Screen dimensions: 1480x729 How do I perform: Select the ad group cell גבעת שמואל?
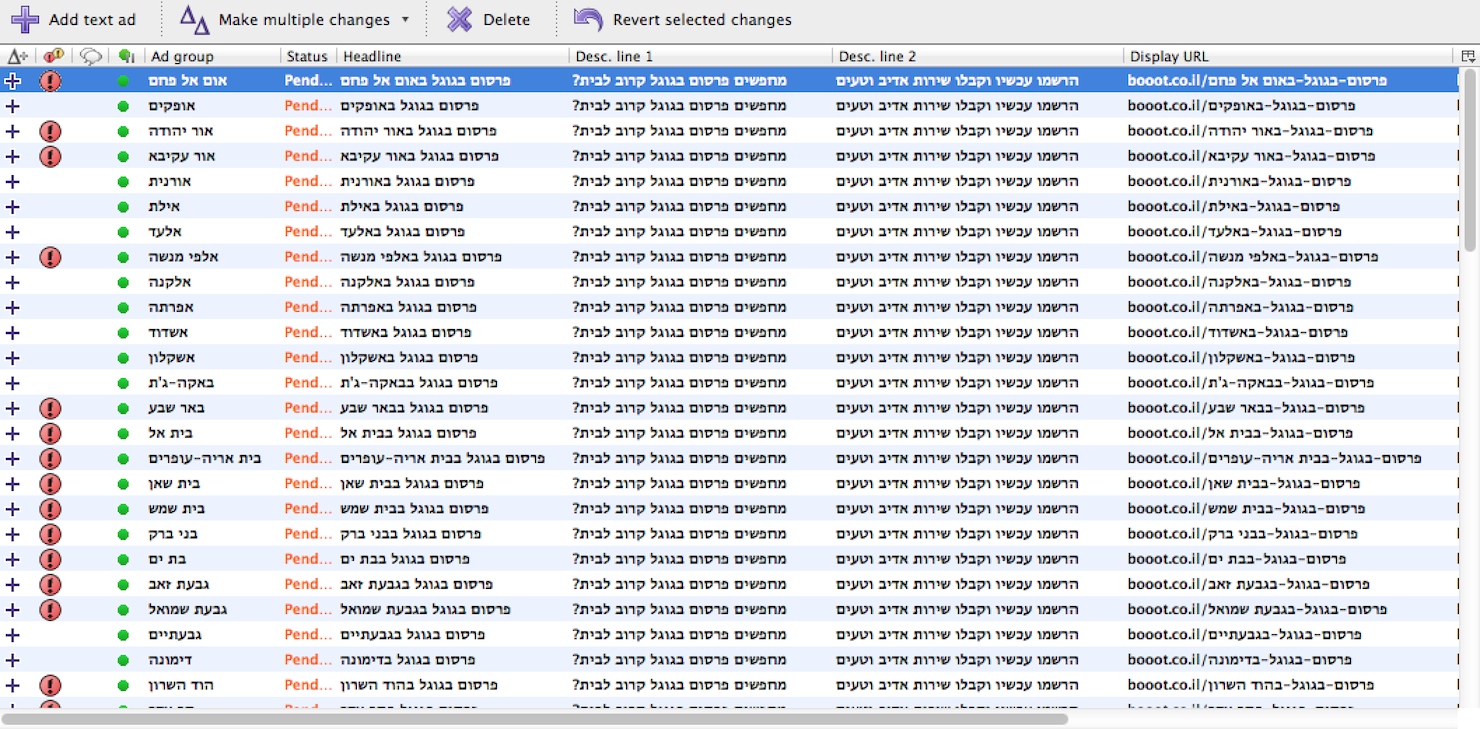[x=186, y=609]
